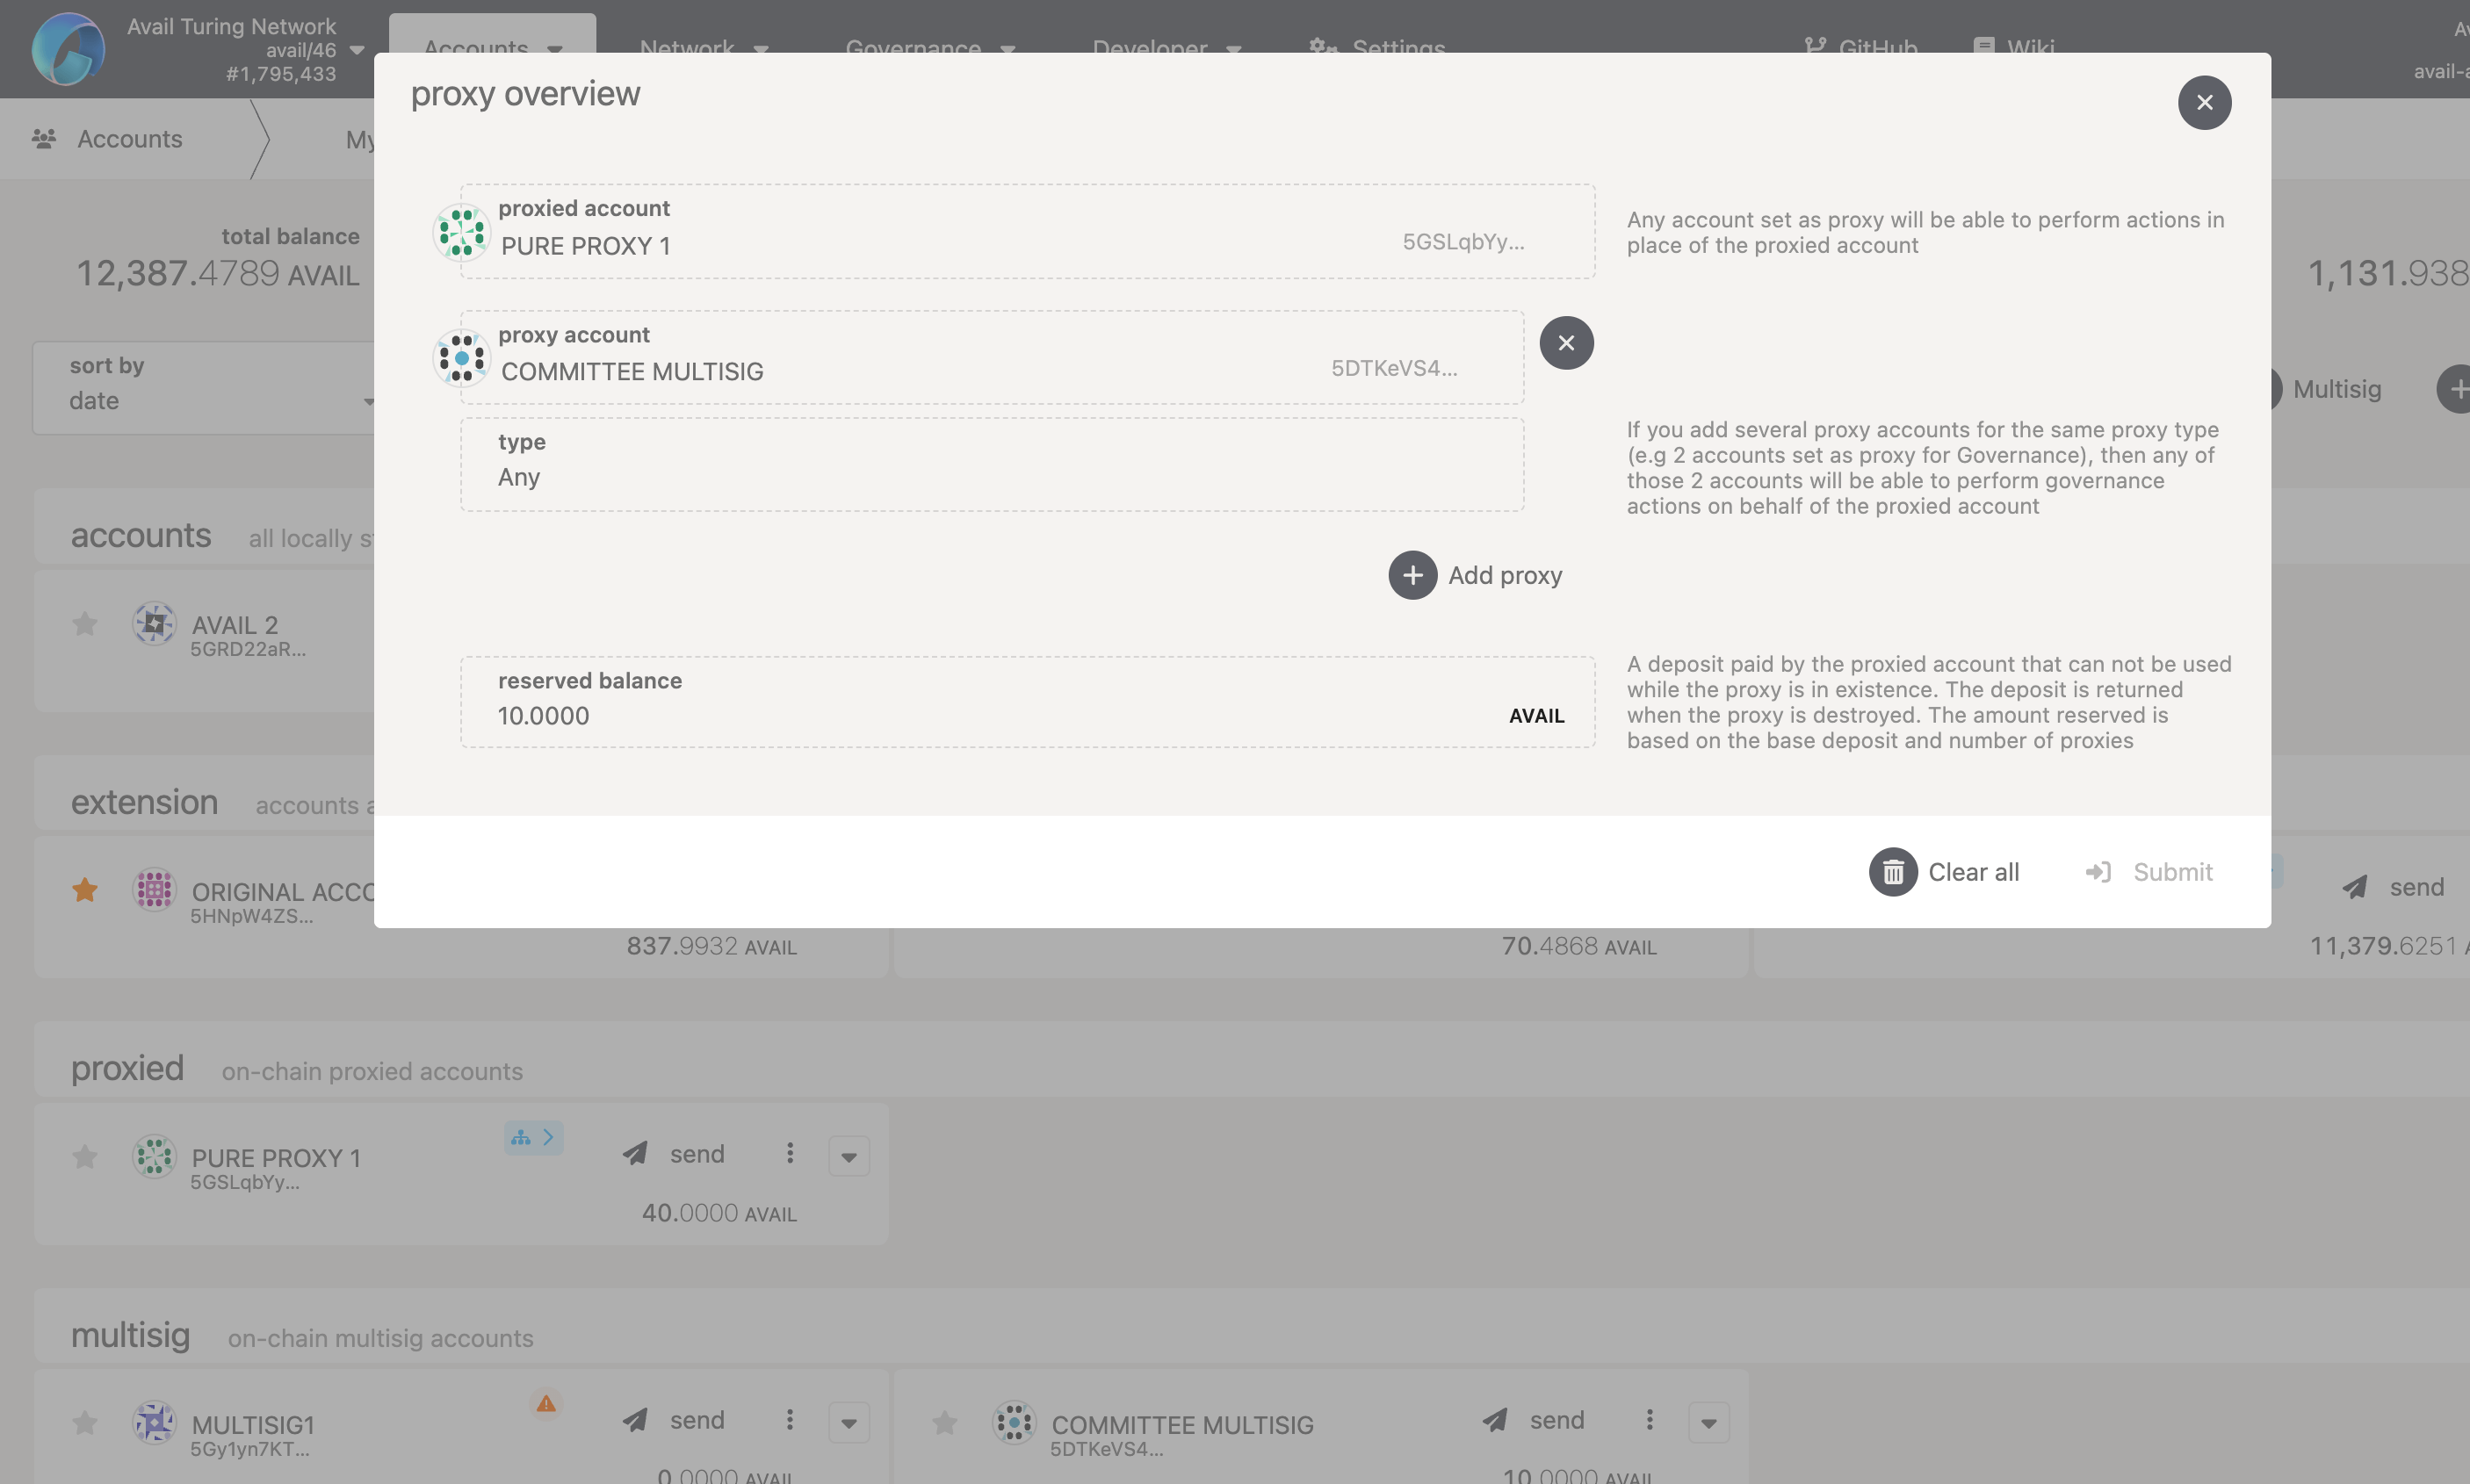Close the proxy overview dialog

click(2204, 102)
